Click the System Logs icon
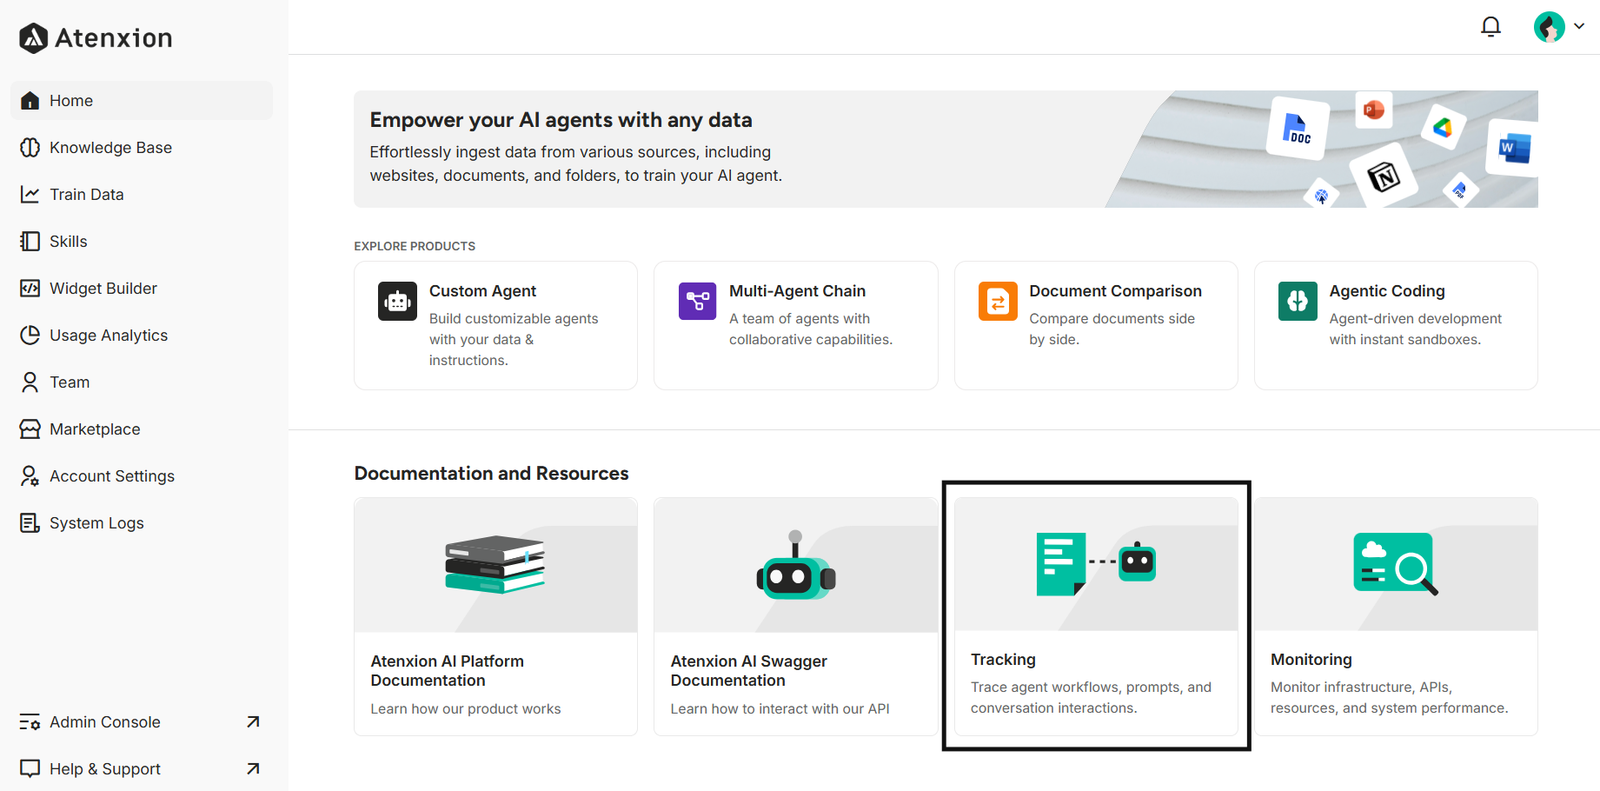Screen dimensions: 1600x791 (30, 523)
